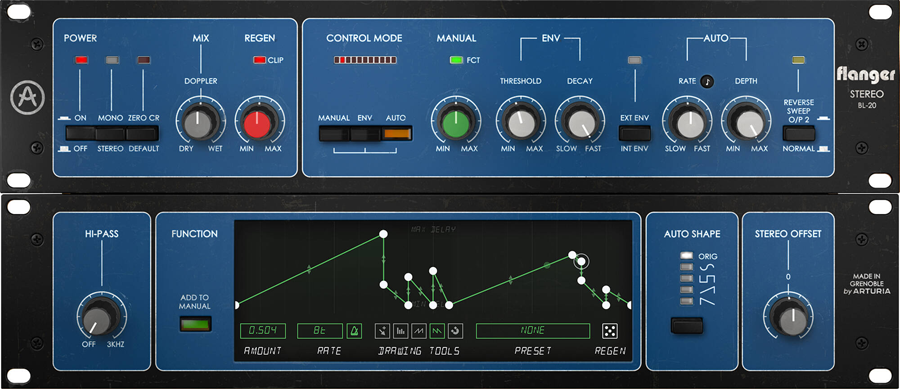Select the step-bars drawing tool
900x389 pixels.
click(x=401, y=331)
